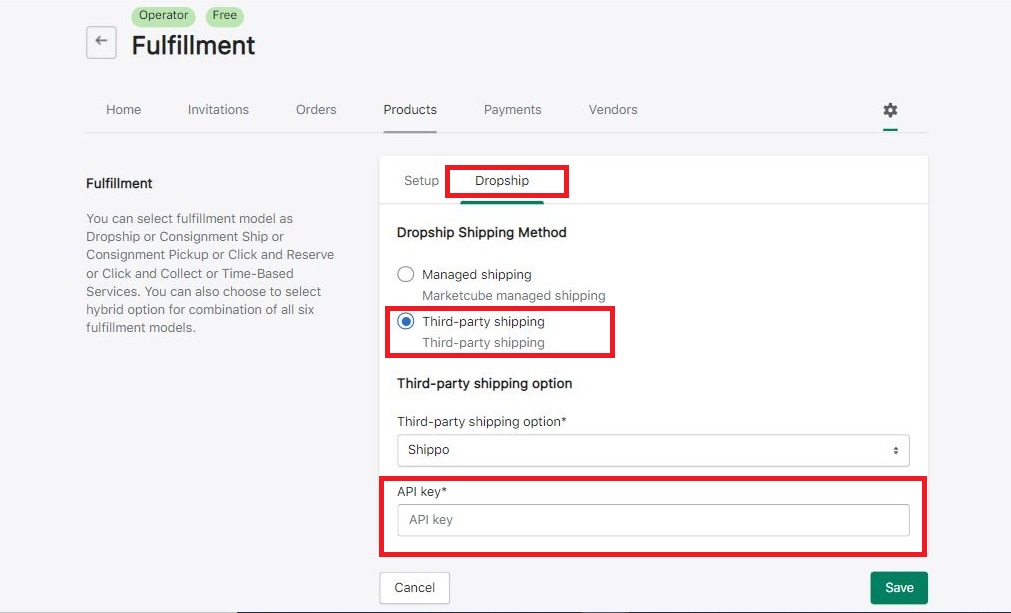Click the Free plan badge

224,15
